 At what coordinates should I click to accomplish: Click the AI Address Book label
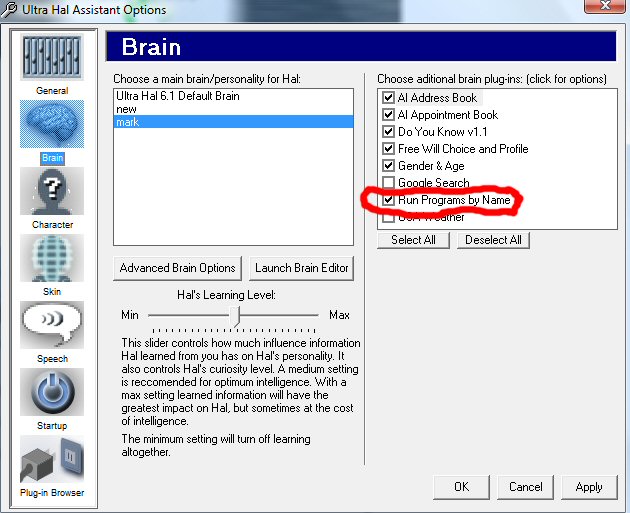(437, 98)
